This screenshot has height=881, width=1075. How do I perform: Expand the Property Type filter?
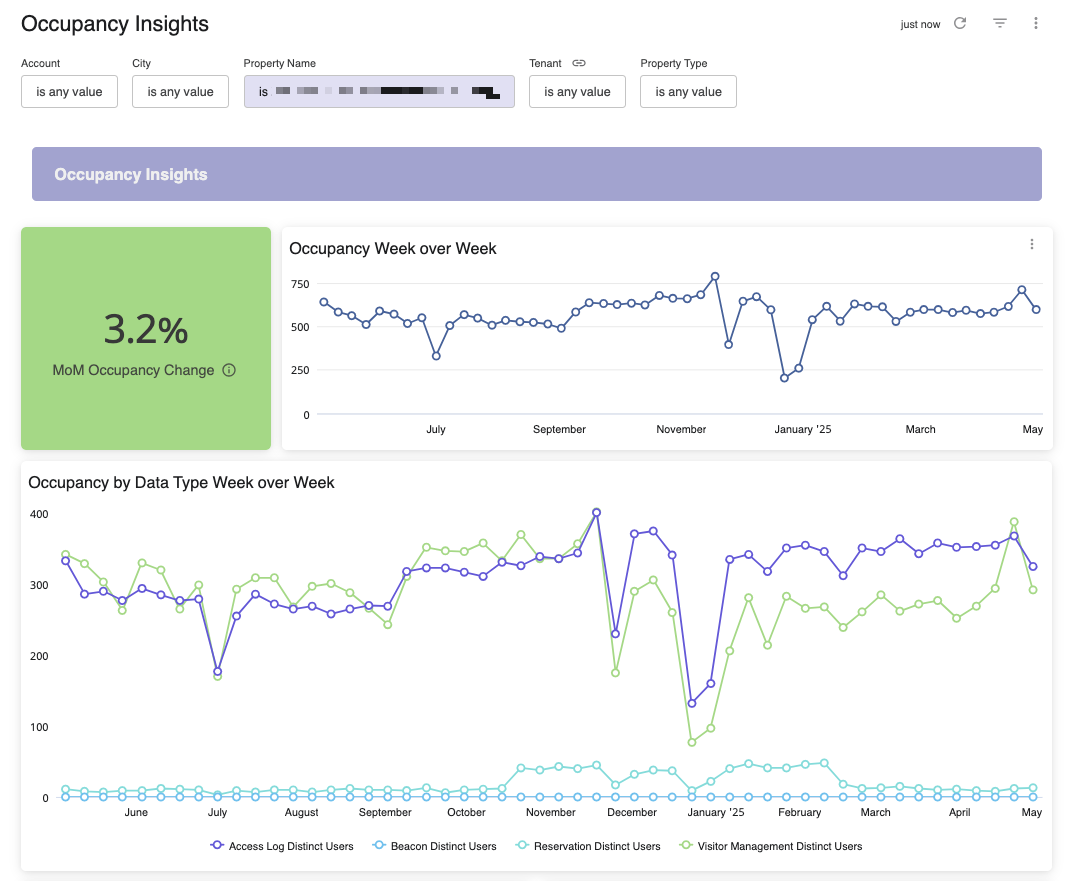tap(688, 92)
